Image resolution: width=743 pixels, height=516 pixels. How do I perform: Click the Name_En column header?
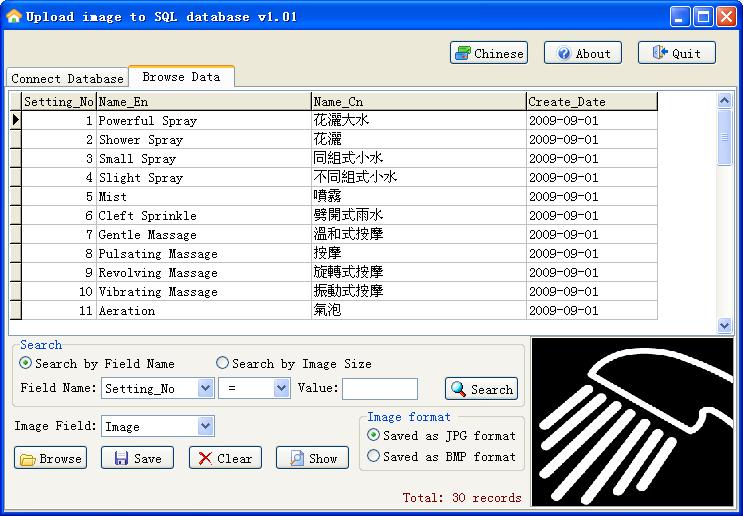coord(204,101)
